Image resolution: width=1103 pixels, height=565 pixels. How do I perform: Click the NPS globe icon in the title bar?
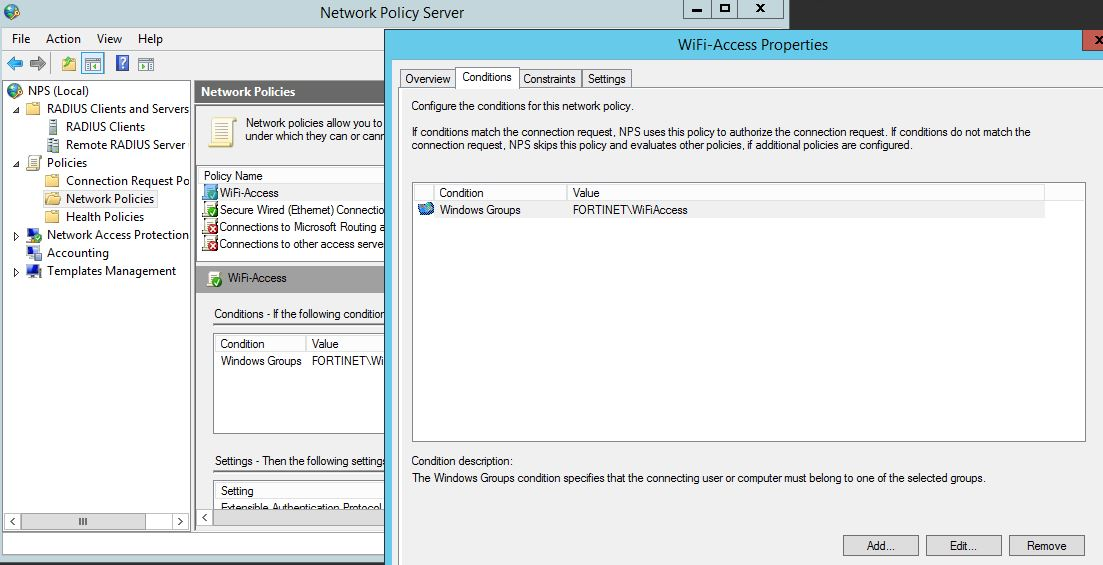point(12,11)
